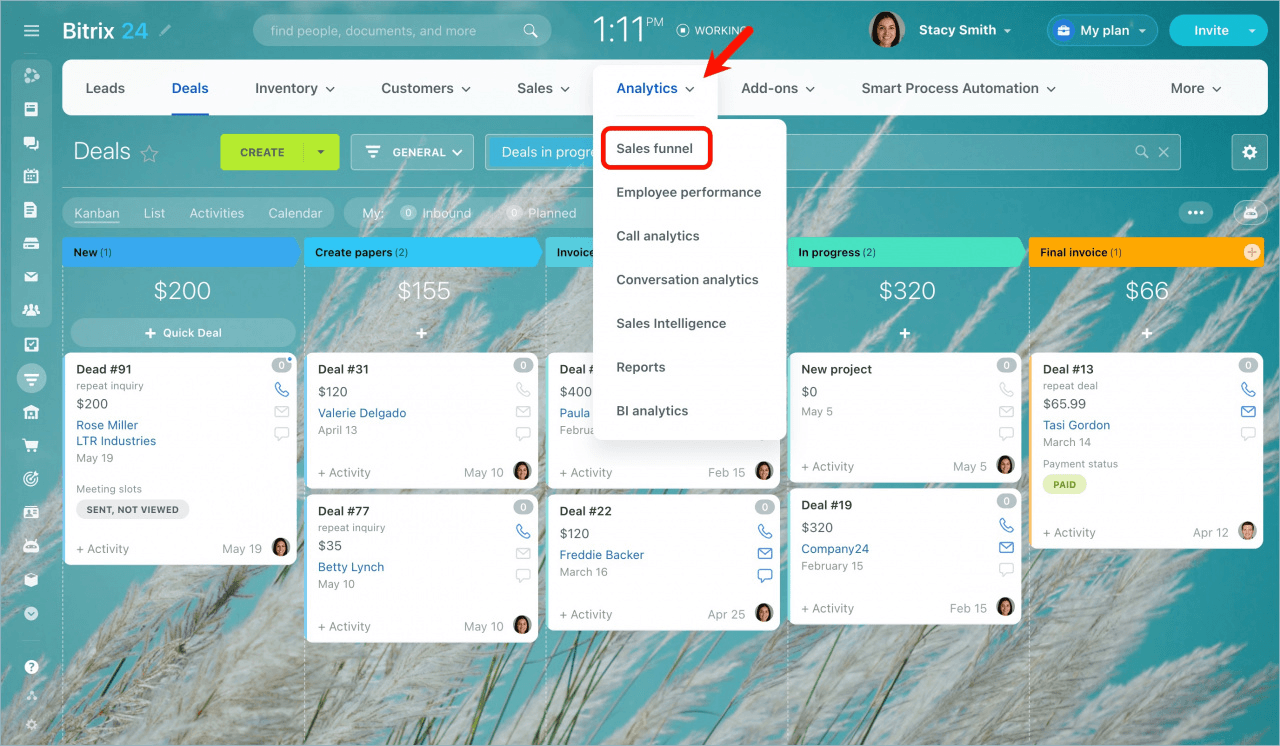This screenshot has width=1280, height=746.
Task: Select Call analytics in the Analytics menu
Action: [658, 236]
